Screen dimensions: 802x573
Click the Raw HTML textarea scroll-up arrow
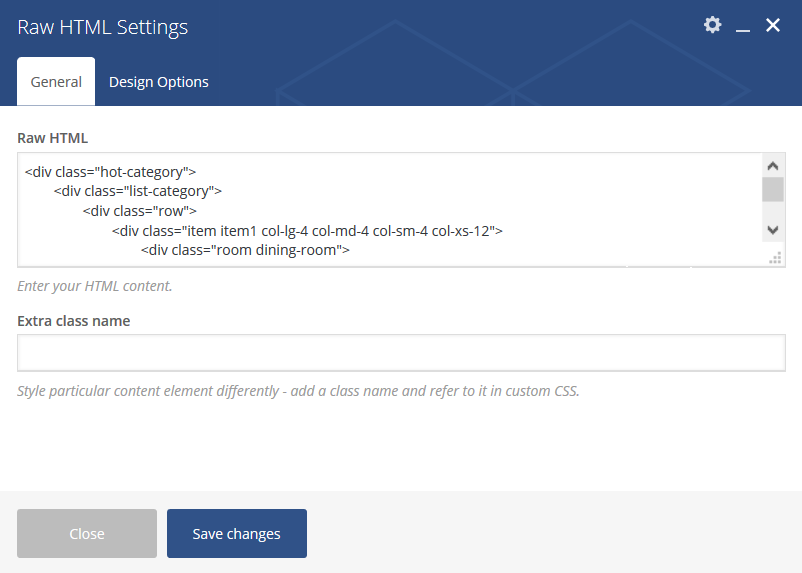pos(773,166)
